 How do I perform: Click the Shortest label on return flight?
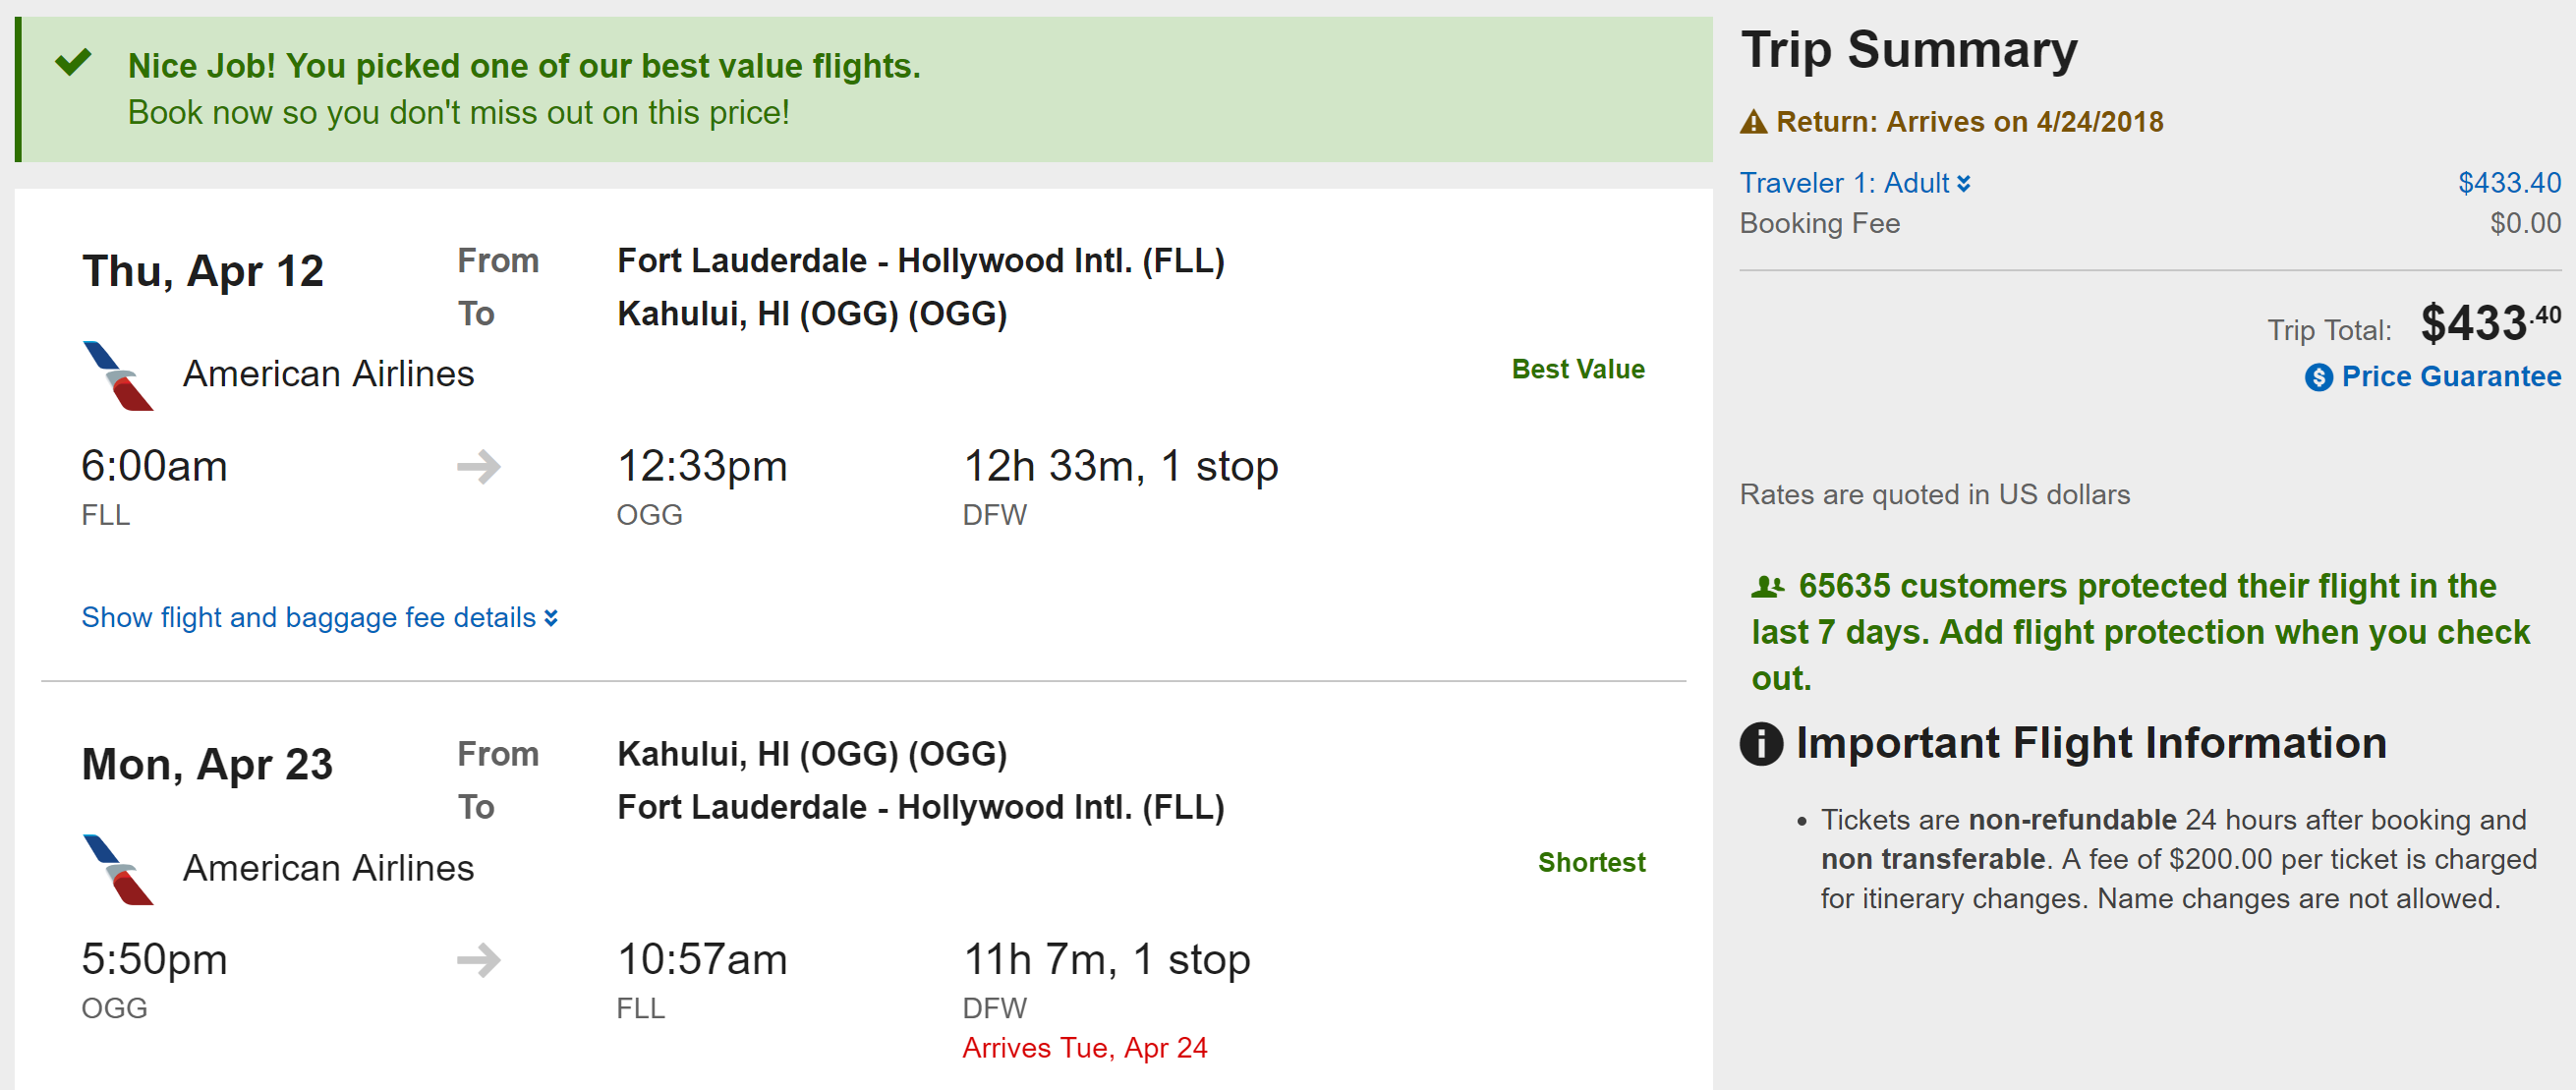(x=1591, y=862)
